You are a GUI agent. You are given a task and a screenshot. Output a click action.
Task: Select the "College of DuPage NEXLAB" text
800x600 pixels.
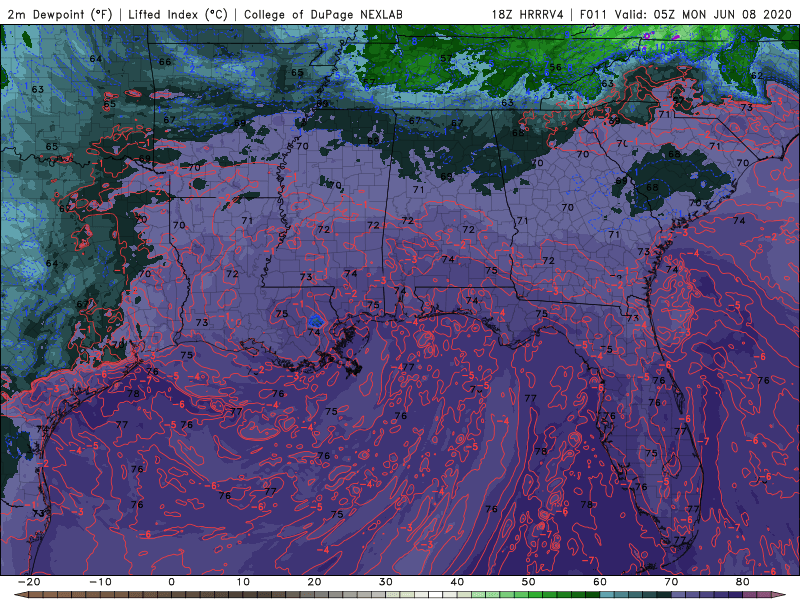pos(323,14)
